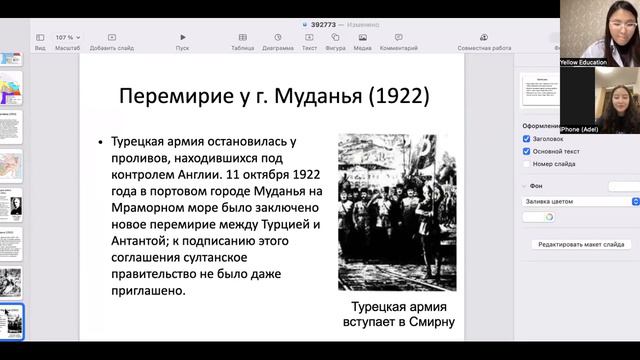Open the zoom level 107 % dropdown

[68, 38]
